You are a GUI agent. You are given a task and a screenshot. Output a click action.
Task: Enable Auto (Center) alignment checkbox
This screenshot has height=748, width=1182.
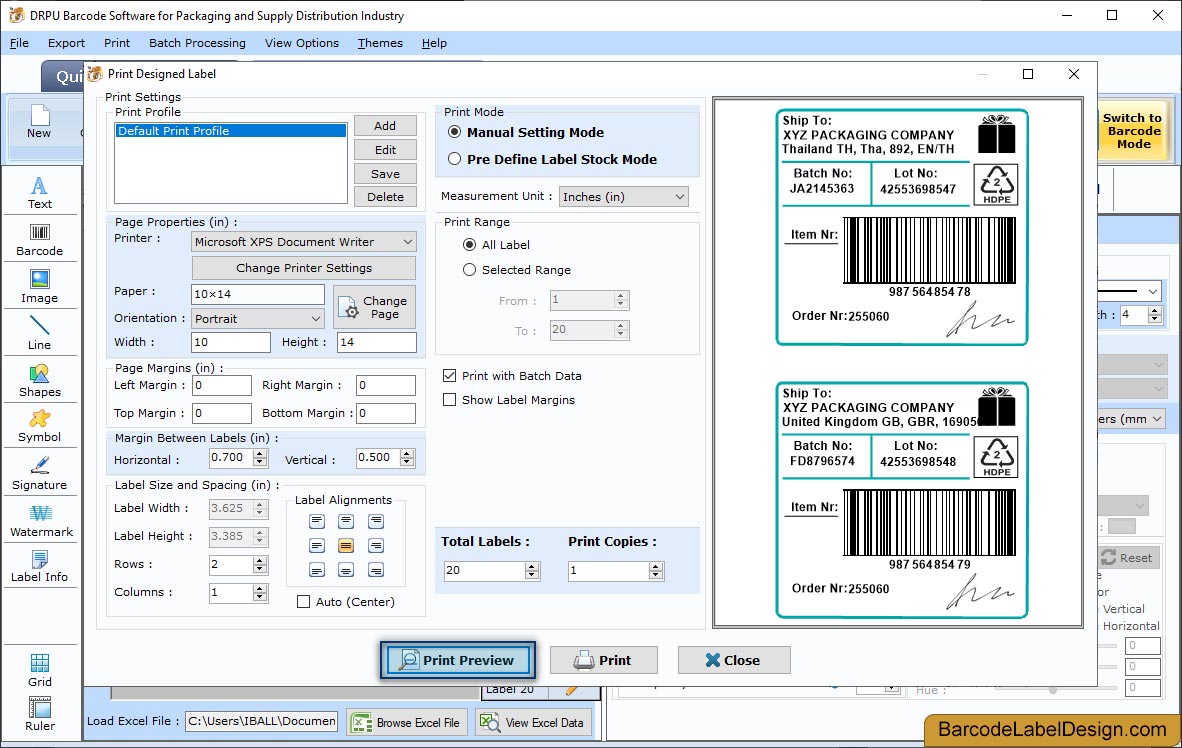[x=304, y=602]
